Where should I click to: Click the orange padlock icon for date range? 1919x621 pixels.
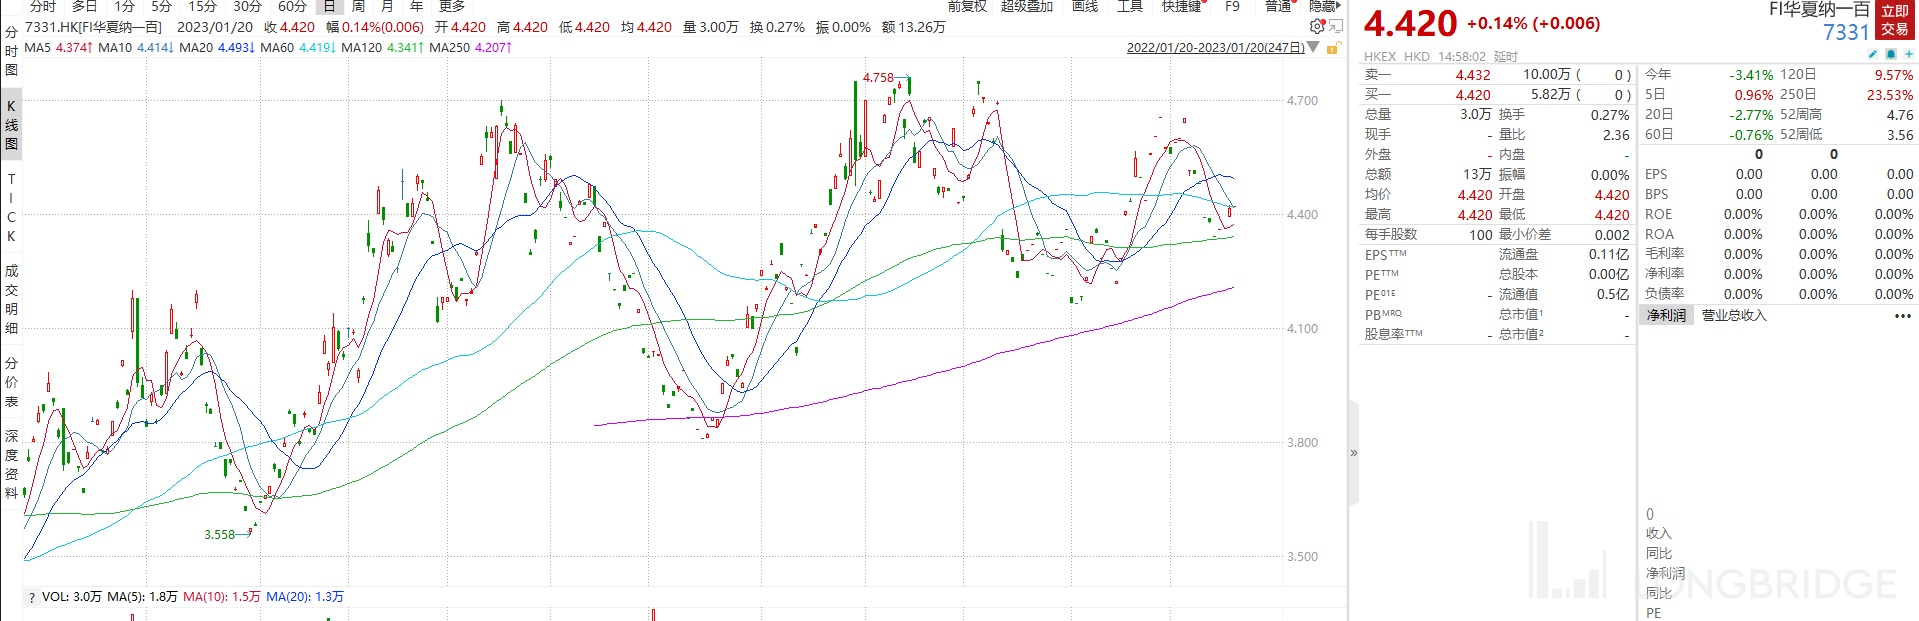pyautogui.click(x=1332, y=48)
